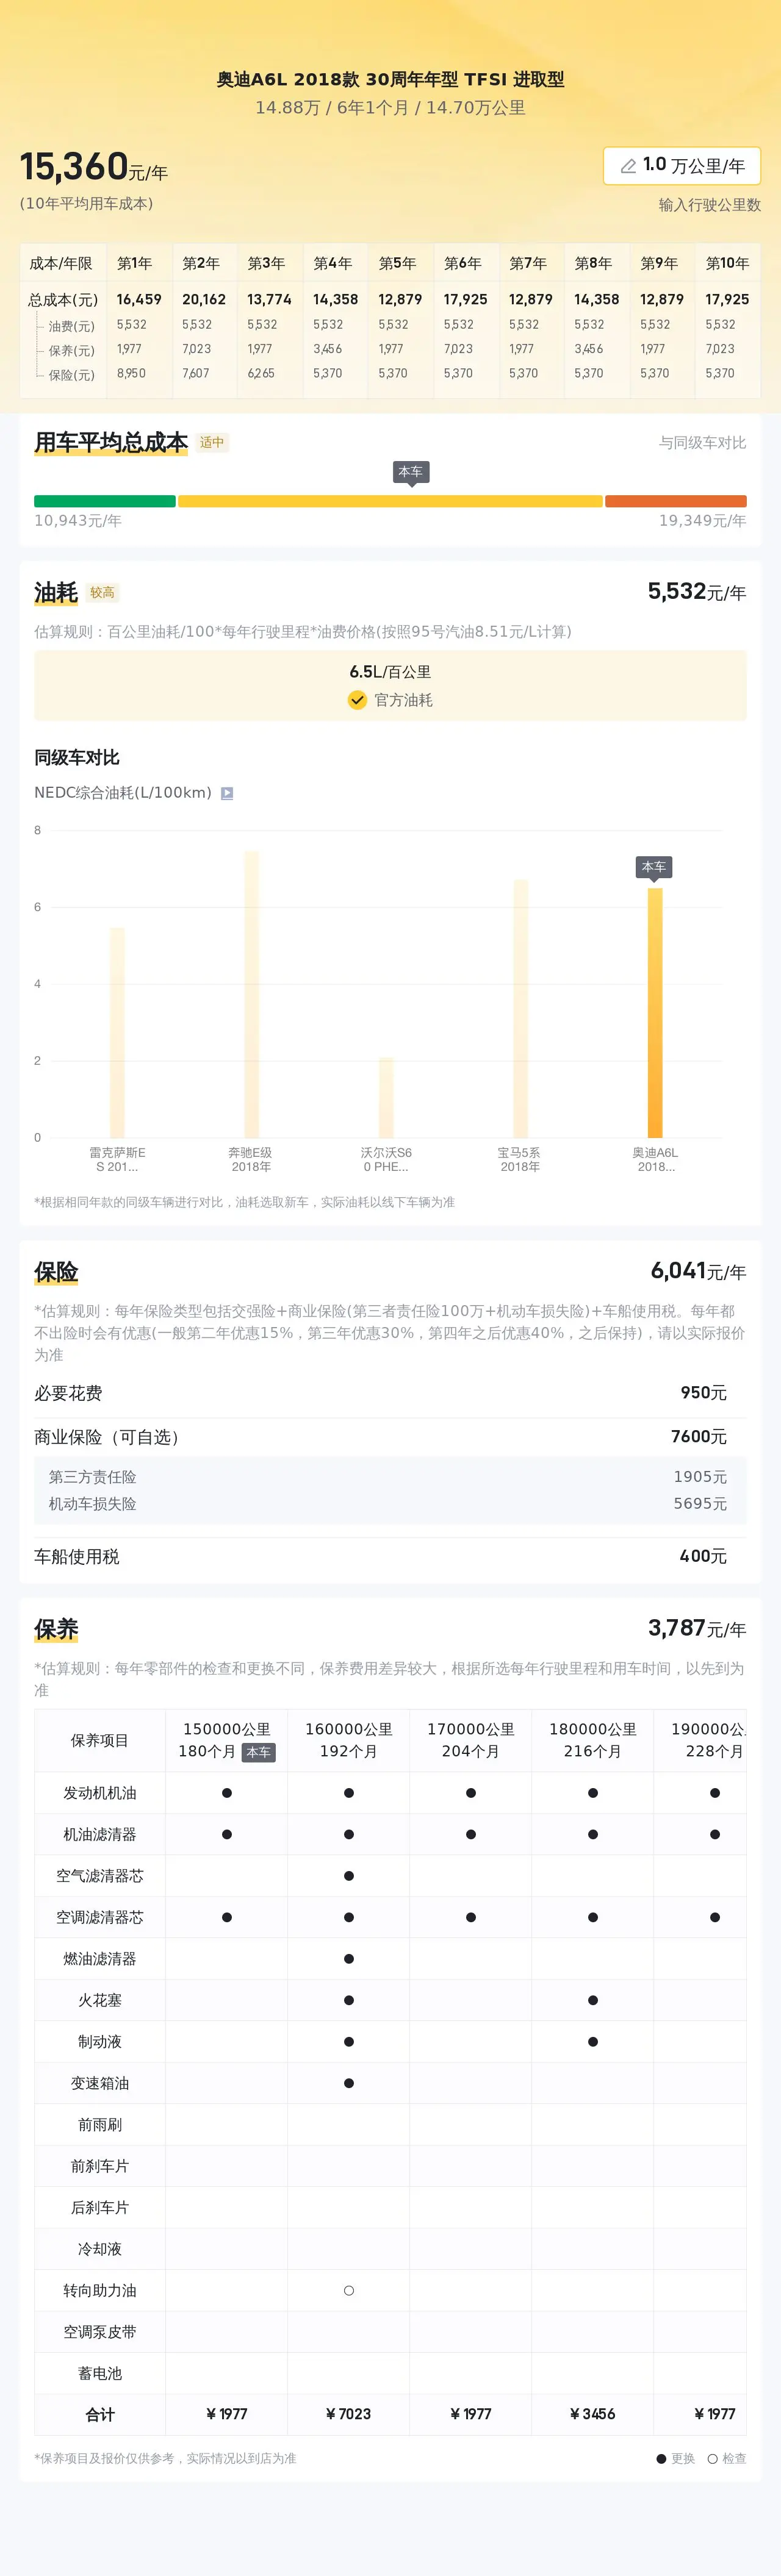Image resolution: width=781 pixels, height=2576 pixels.
Task: Select the 180000公里 216个月 maintenance column
Action: (593, 1740)
